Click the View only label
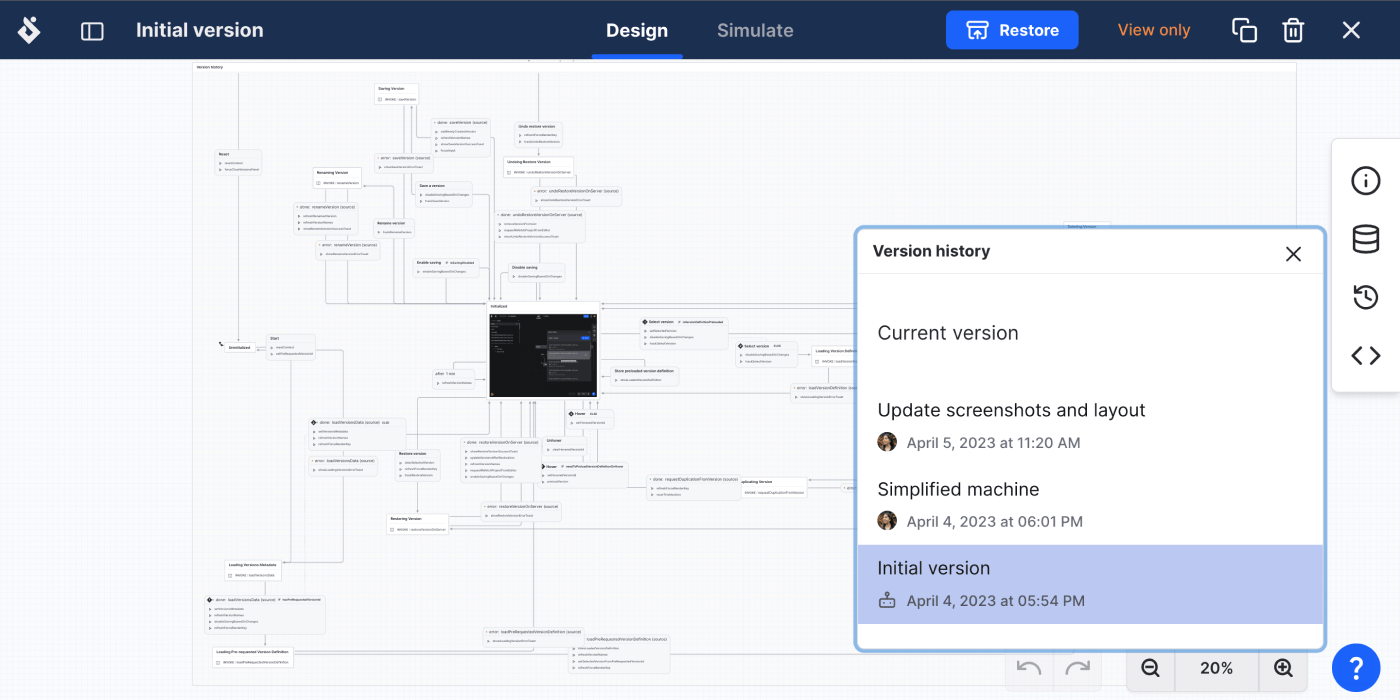1400x700 pixels. (x=1154, y=30)
